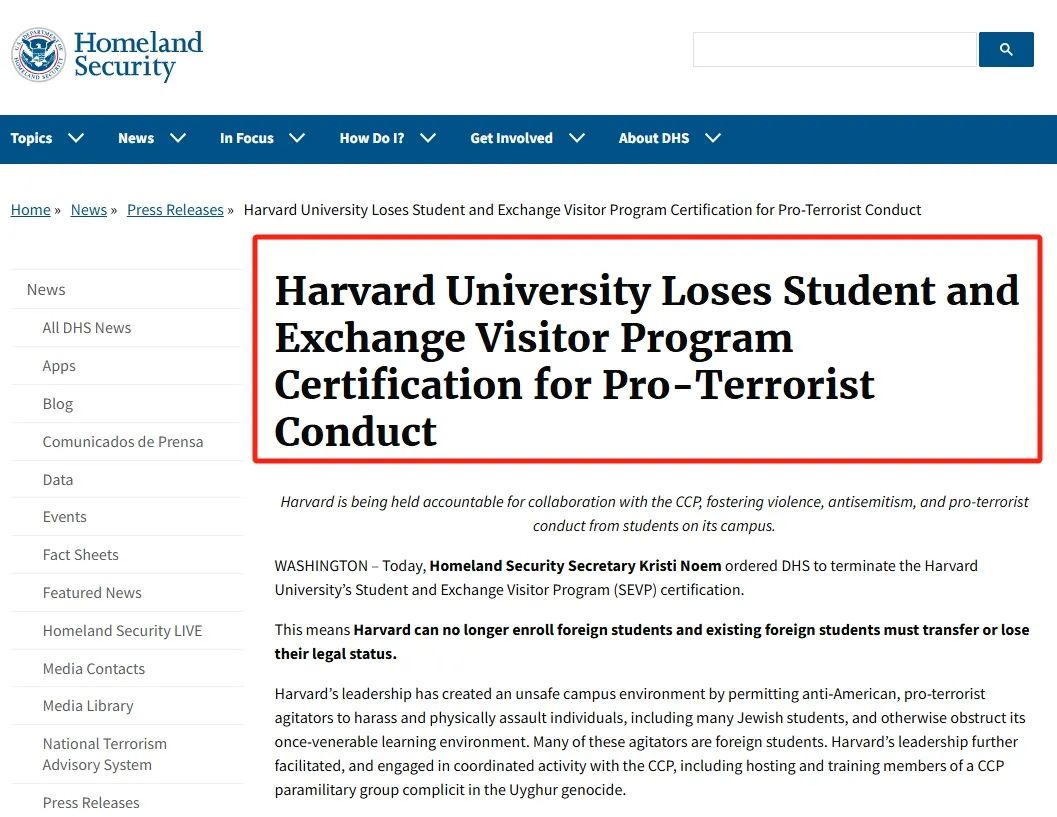Open Homeland Security LIVE sidebar link

[123, 630]
